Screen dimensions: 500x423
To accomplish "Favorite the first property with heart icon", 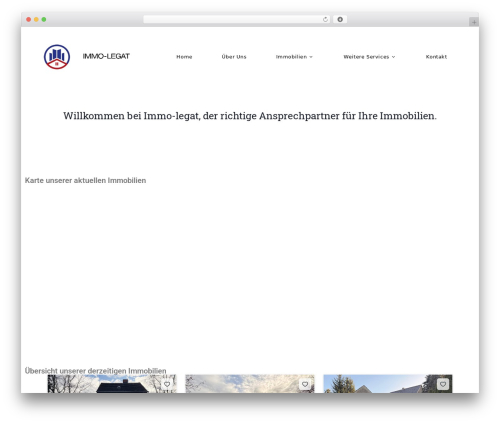I will tap(167, 384).
